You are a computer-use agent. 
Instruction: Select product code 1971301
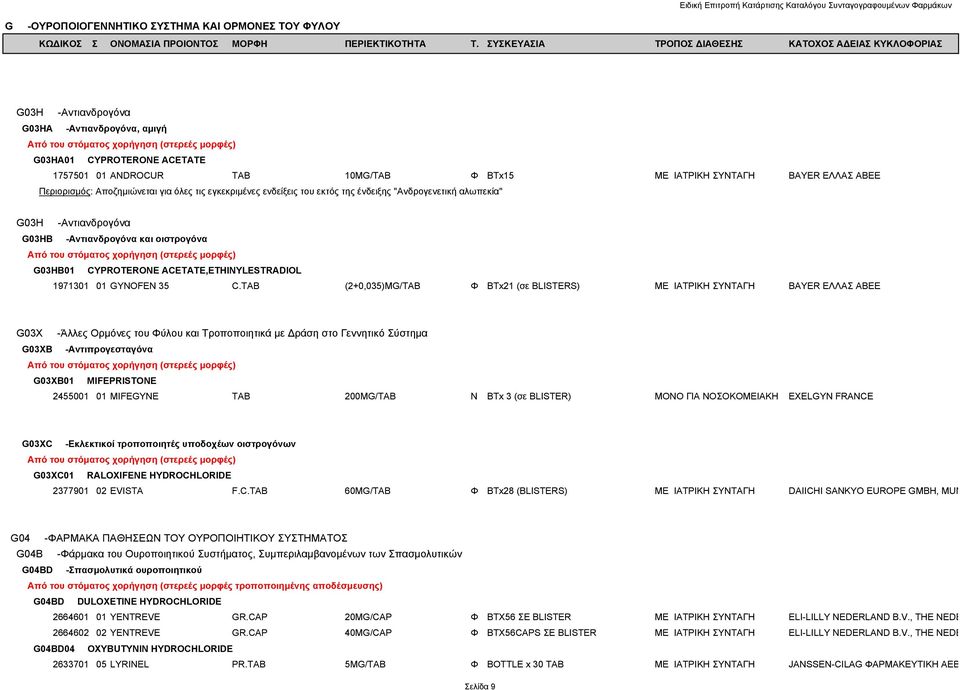tap(70, 286)
